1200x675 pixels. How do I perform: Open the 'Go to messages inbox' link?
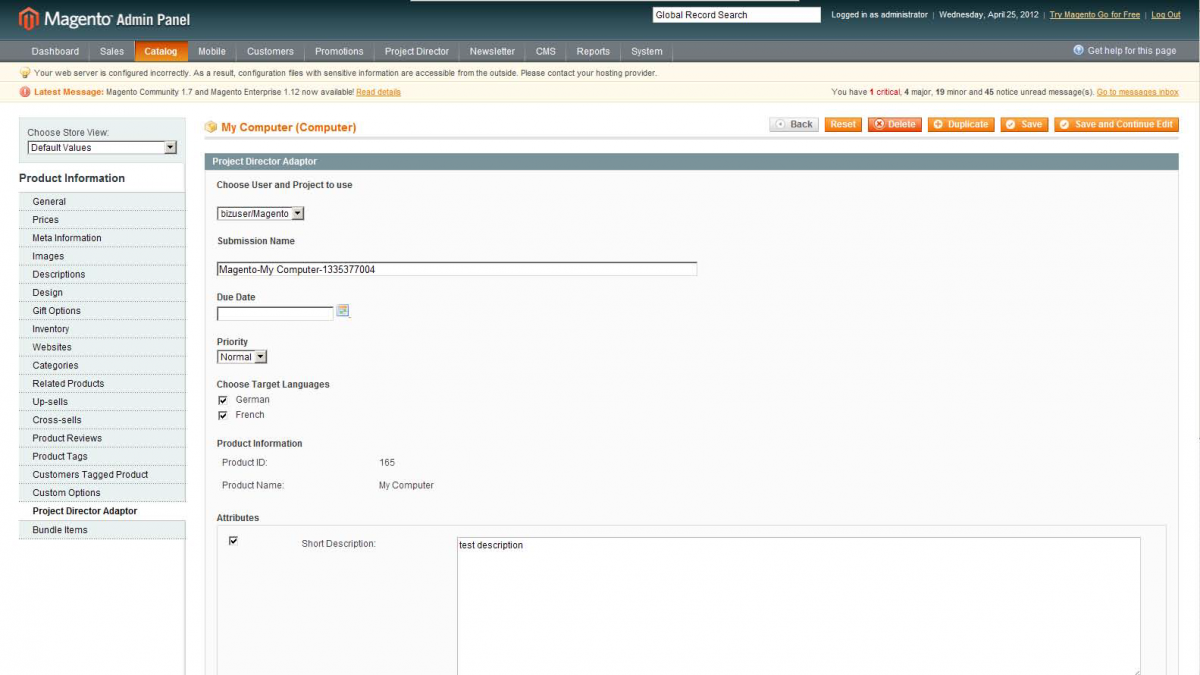pos(1138,92)
